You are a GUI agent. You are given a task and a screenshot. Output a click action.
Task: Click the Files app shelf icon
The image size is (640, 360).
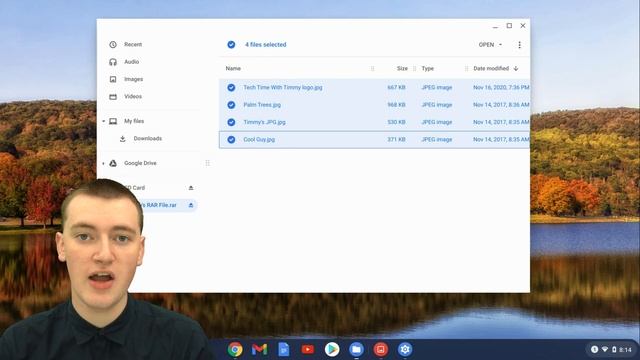pyautogui.click(x=356, y=349)
